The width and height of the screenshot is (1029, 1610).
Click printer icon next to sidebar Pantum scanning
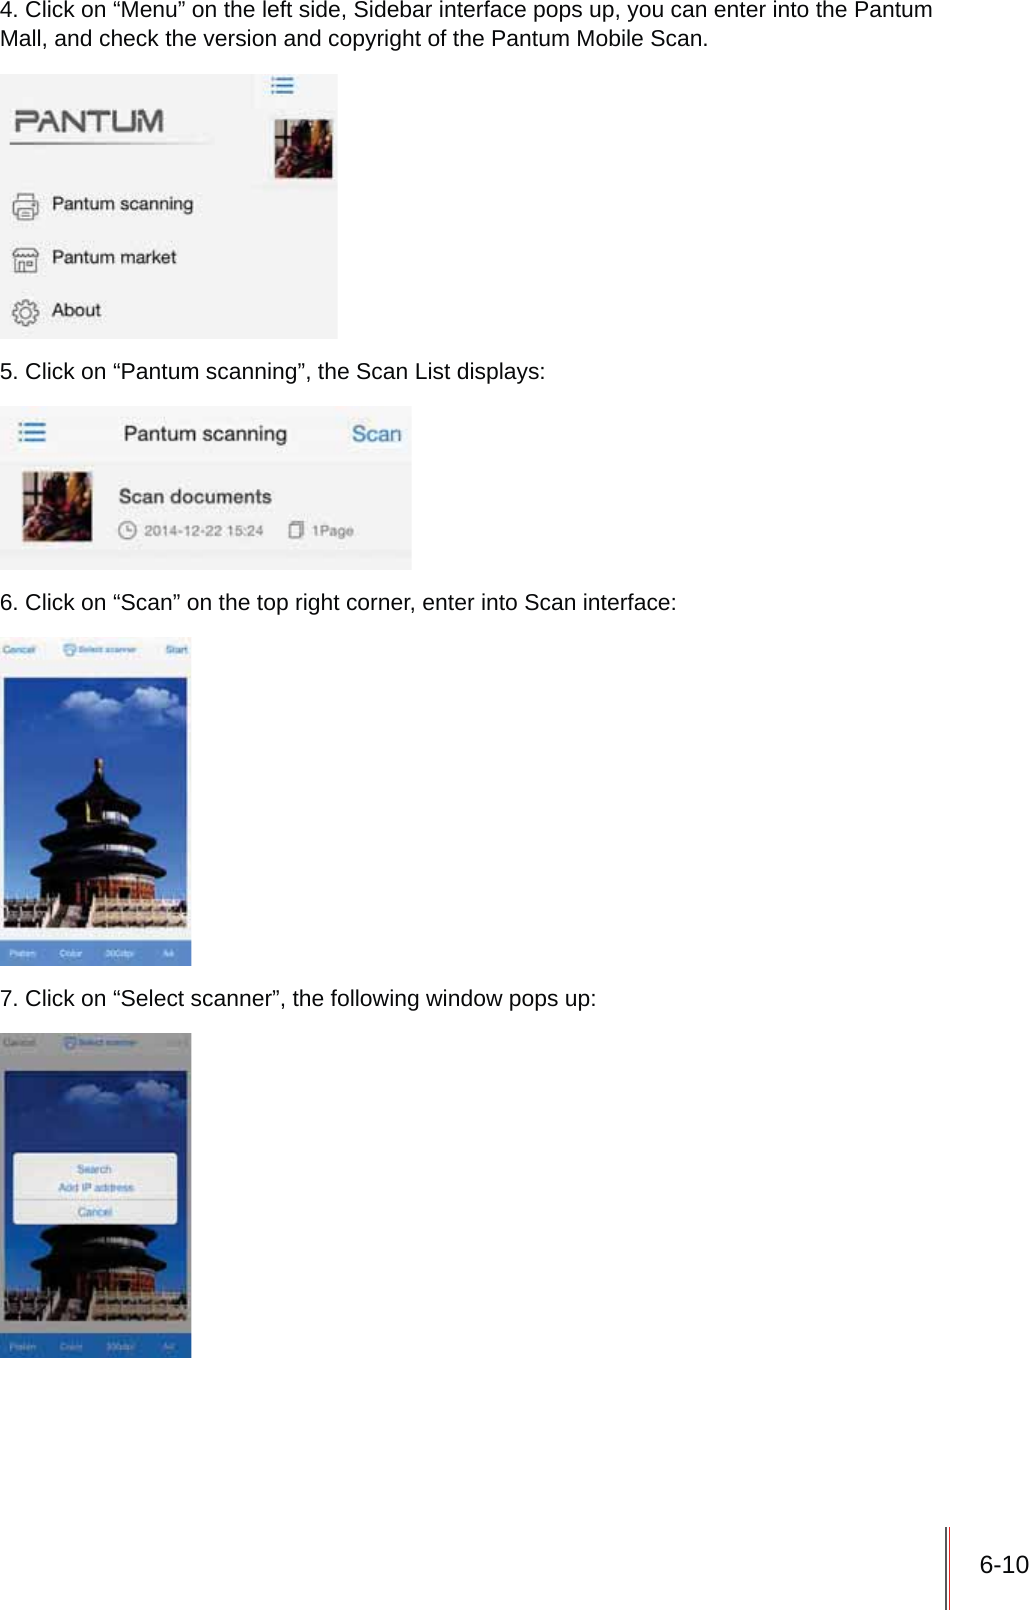tap(26, 206)
